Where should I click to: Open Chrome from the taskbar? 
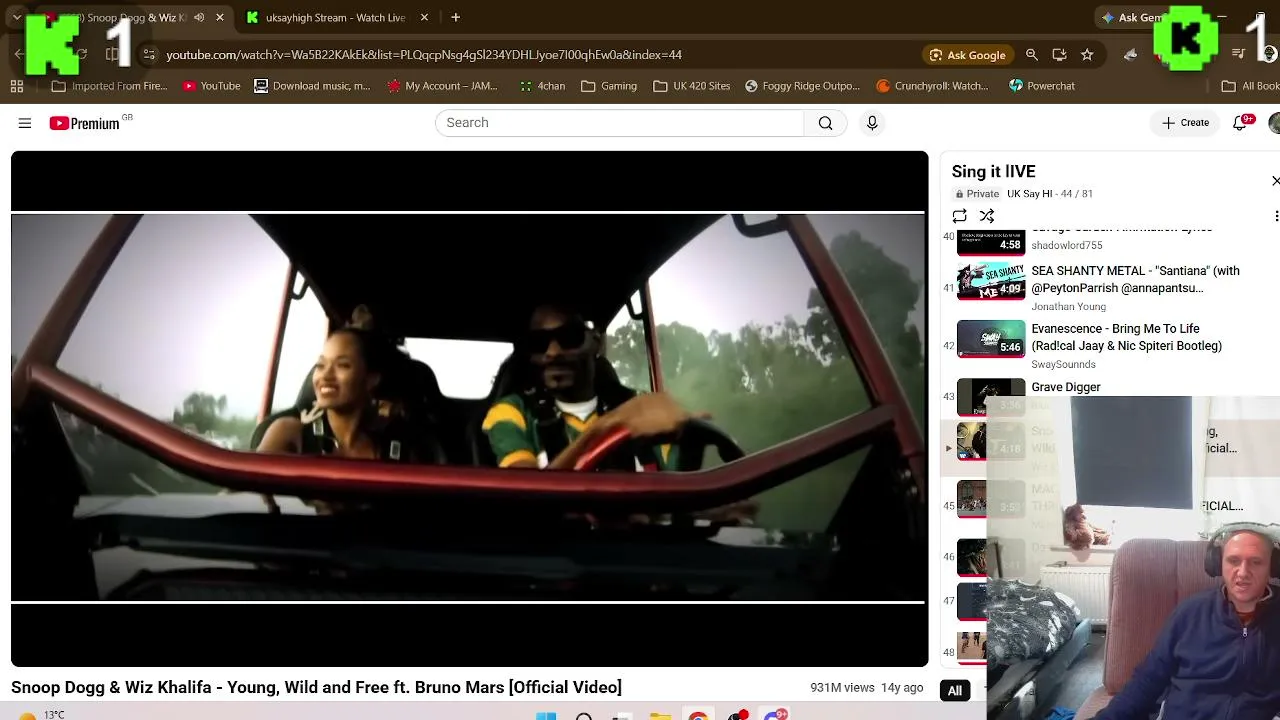coord(698,715)
